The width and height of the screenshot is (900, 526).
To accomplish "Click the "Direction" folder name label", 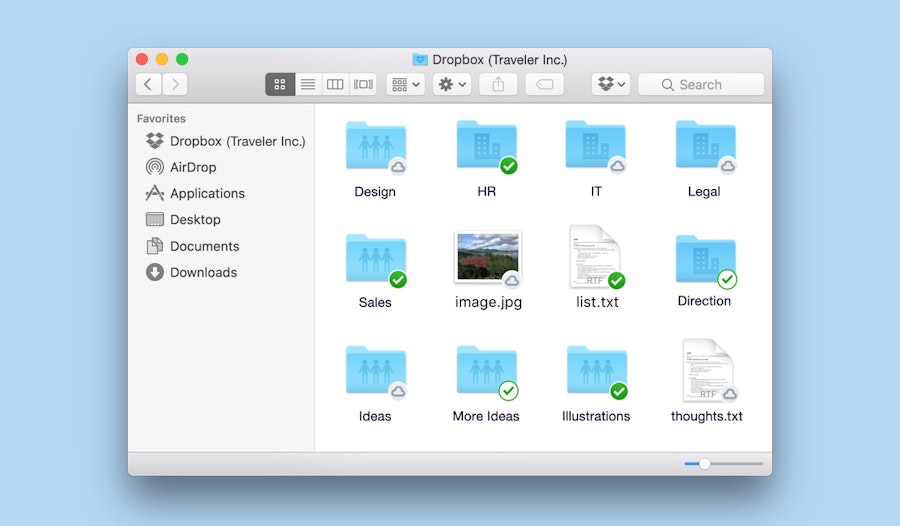I will (704, 301).
